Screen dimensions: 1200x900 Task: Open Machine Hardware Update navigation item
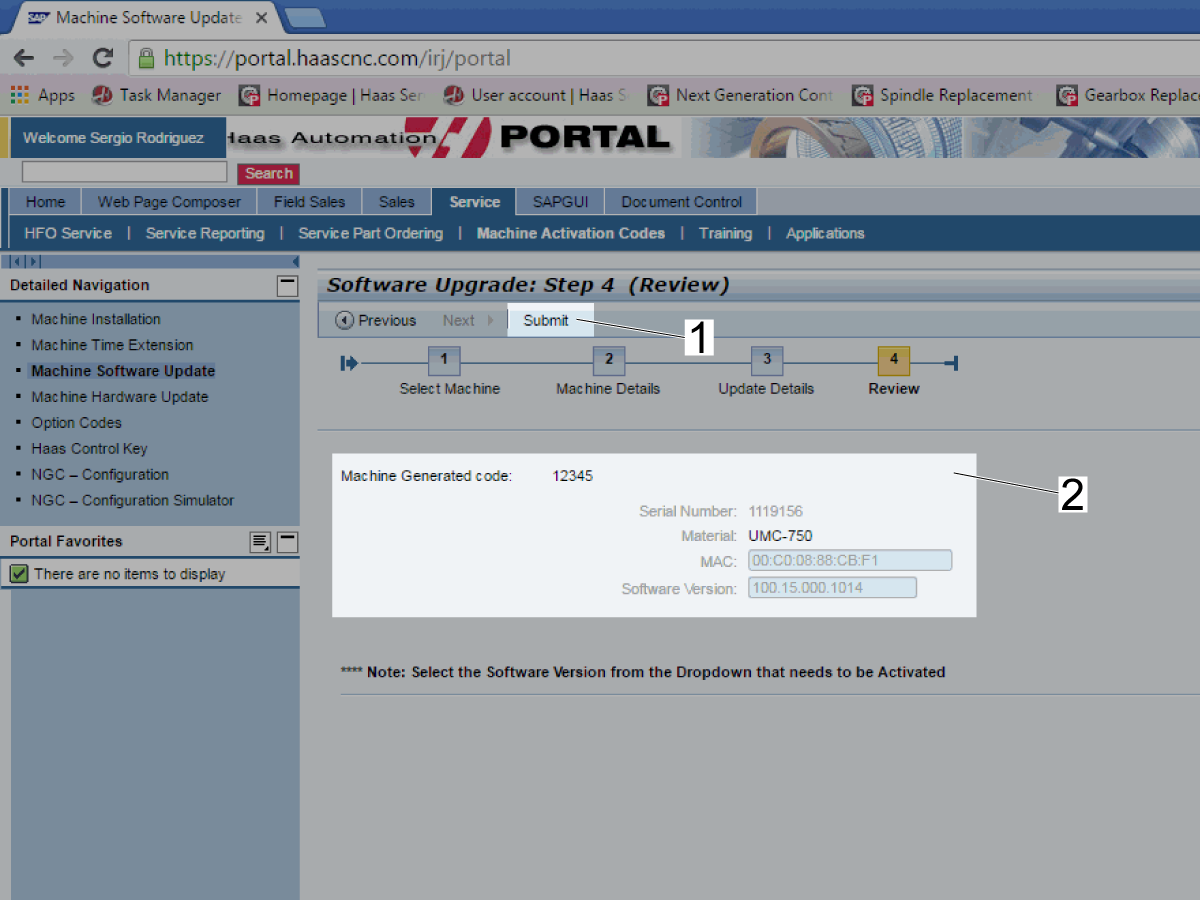point(120,397)
